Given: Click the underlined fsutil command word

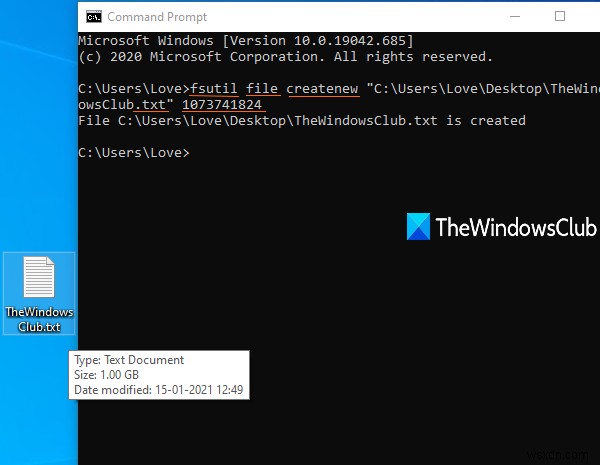Looking at the screenshot, I should (214, 89).
